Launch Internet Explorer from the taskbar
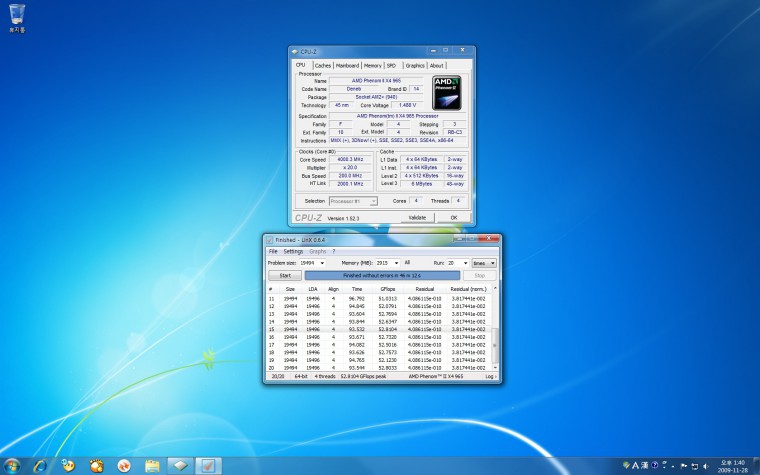 click(40, 466)
